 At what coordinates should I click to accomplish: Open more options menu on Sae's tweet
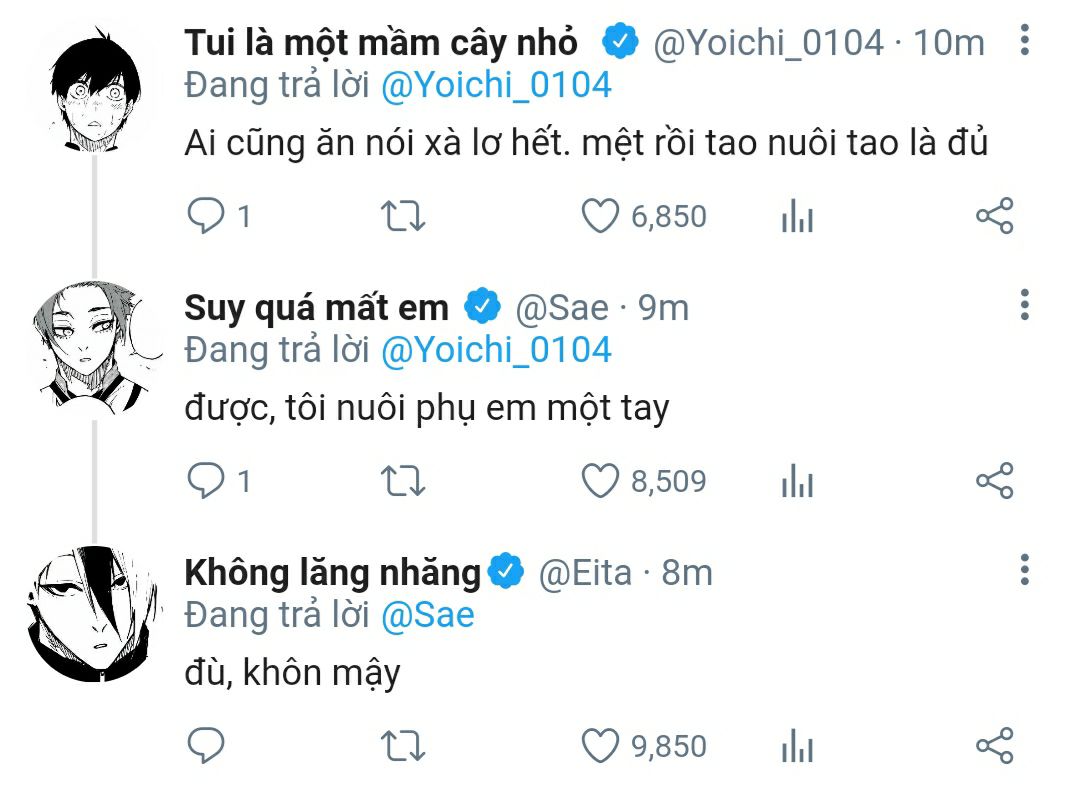pyautogui.click(x=1024, y=306)
